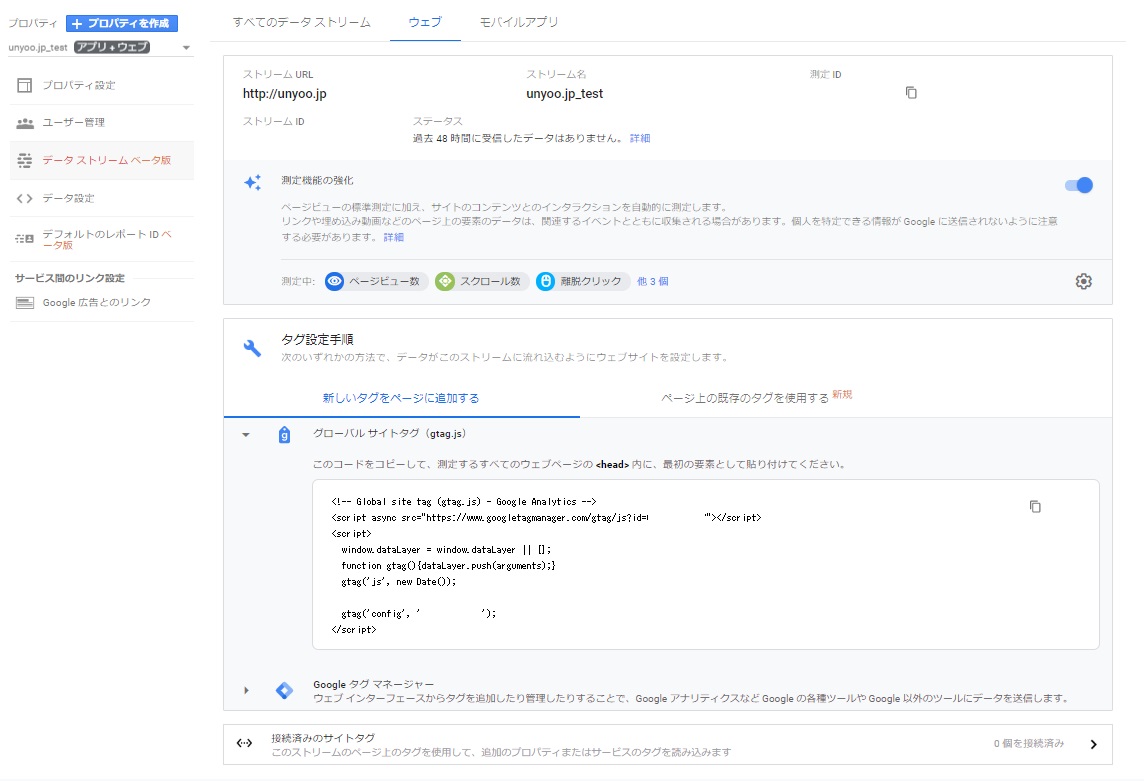Image resolution: width=1144 pixels, height=781 pixels.
Task: Click the プロパティを作成 button
Action: pos(122,23)
